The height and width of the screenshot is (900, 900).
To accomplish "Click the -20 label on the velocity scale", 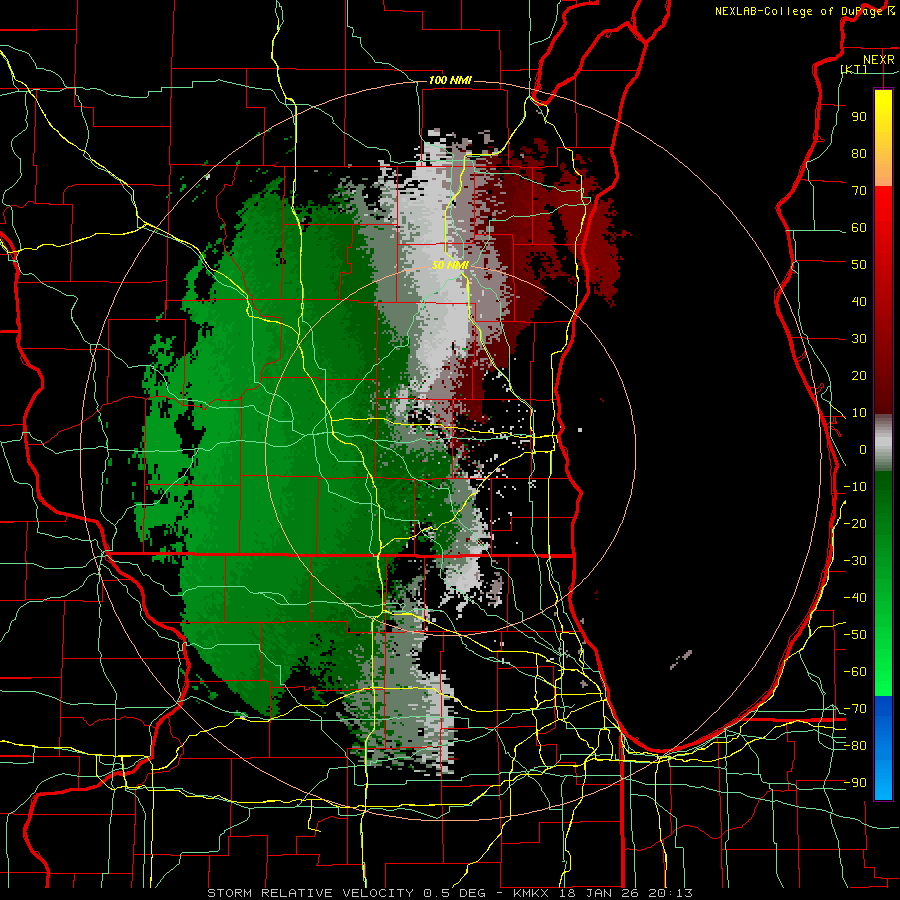I will pos(855,523).
